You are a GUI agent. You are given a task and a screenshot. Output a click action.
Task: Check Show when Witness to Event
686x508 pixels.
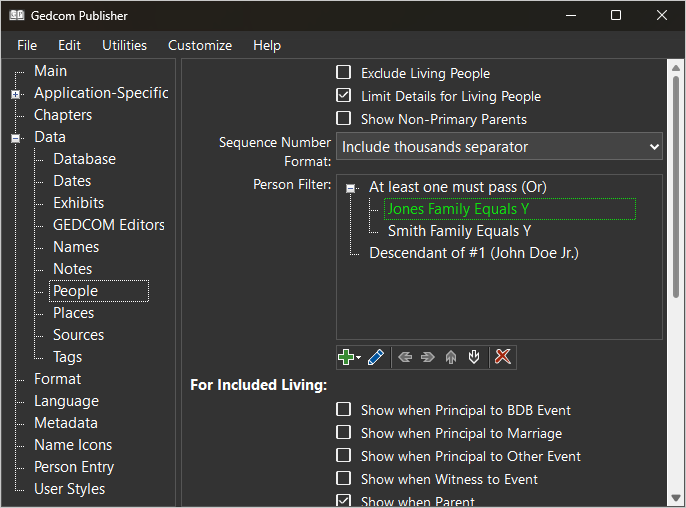pyautogui.click(x=343, y=478)
